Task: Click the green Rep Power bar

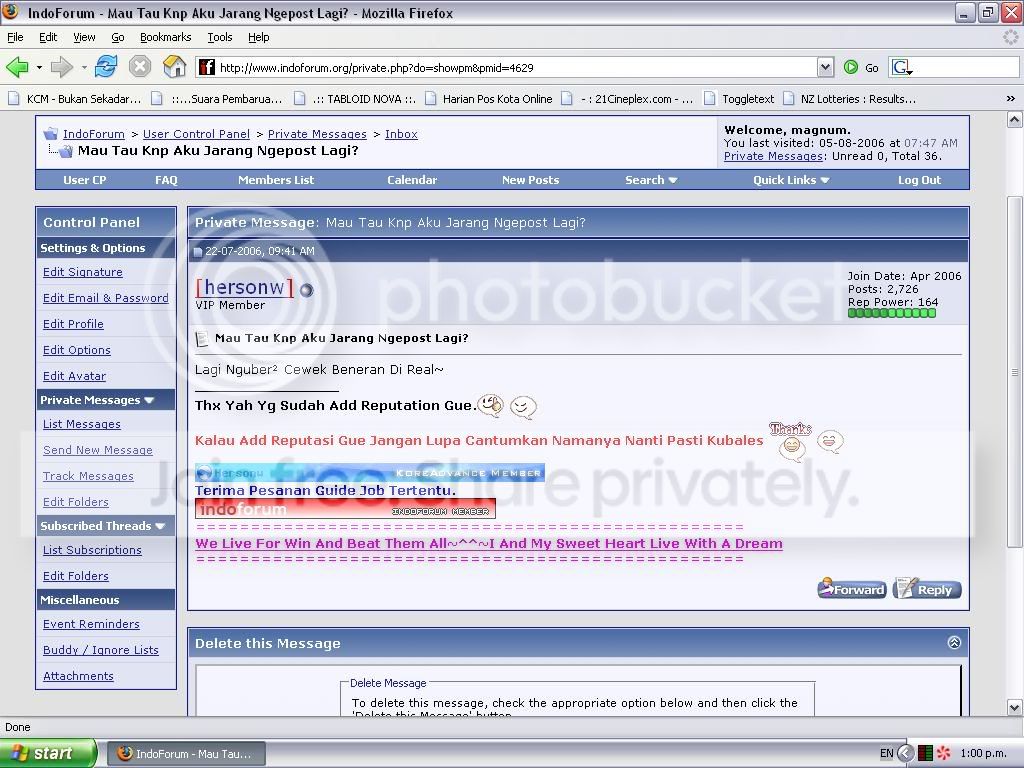Action: 891,313
